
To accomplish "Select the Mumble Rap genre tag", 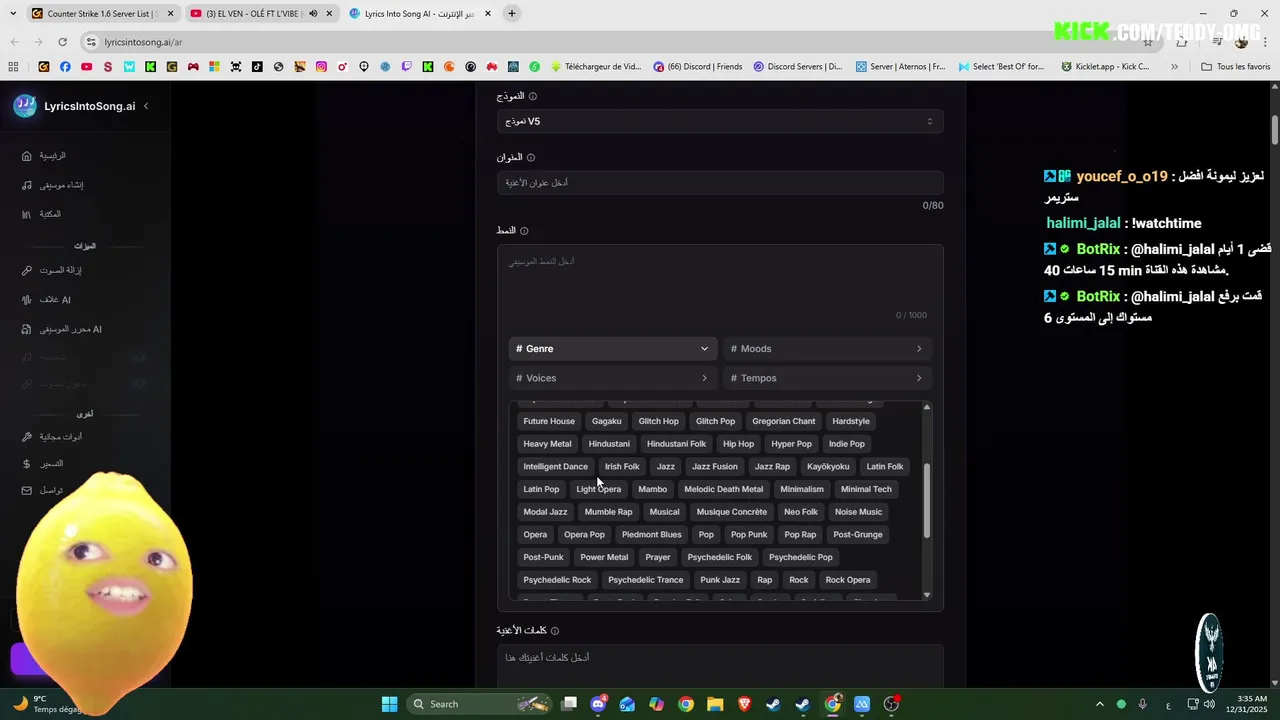I will point(608,512).
